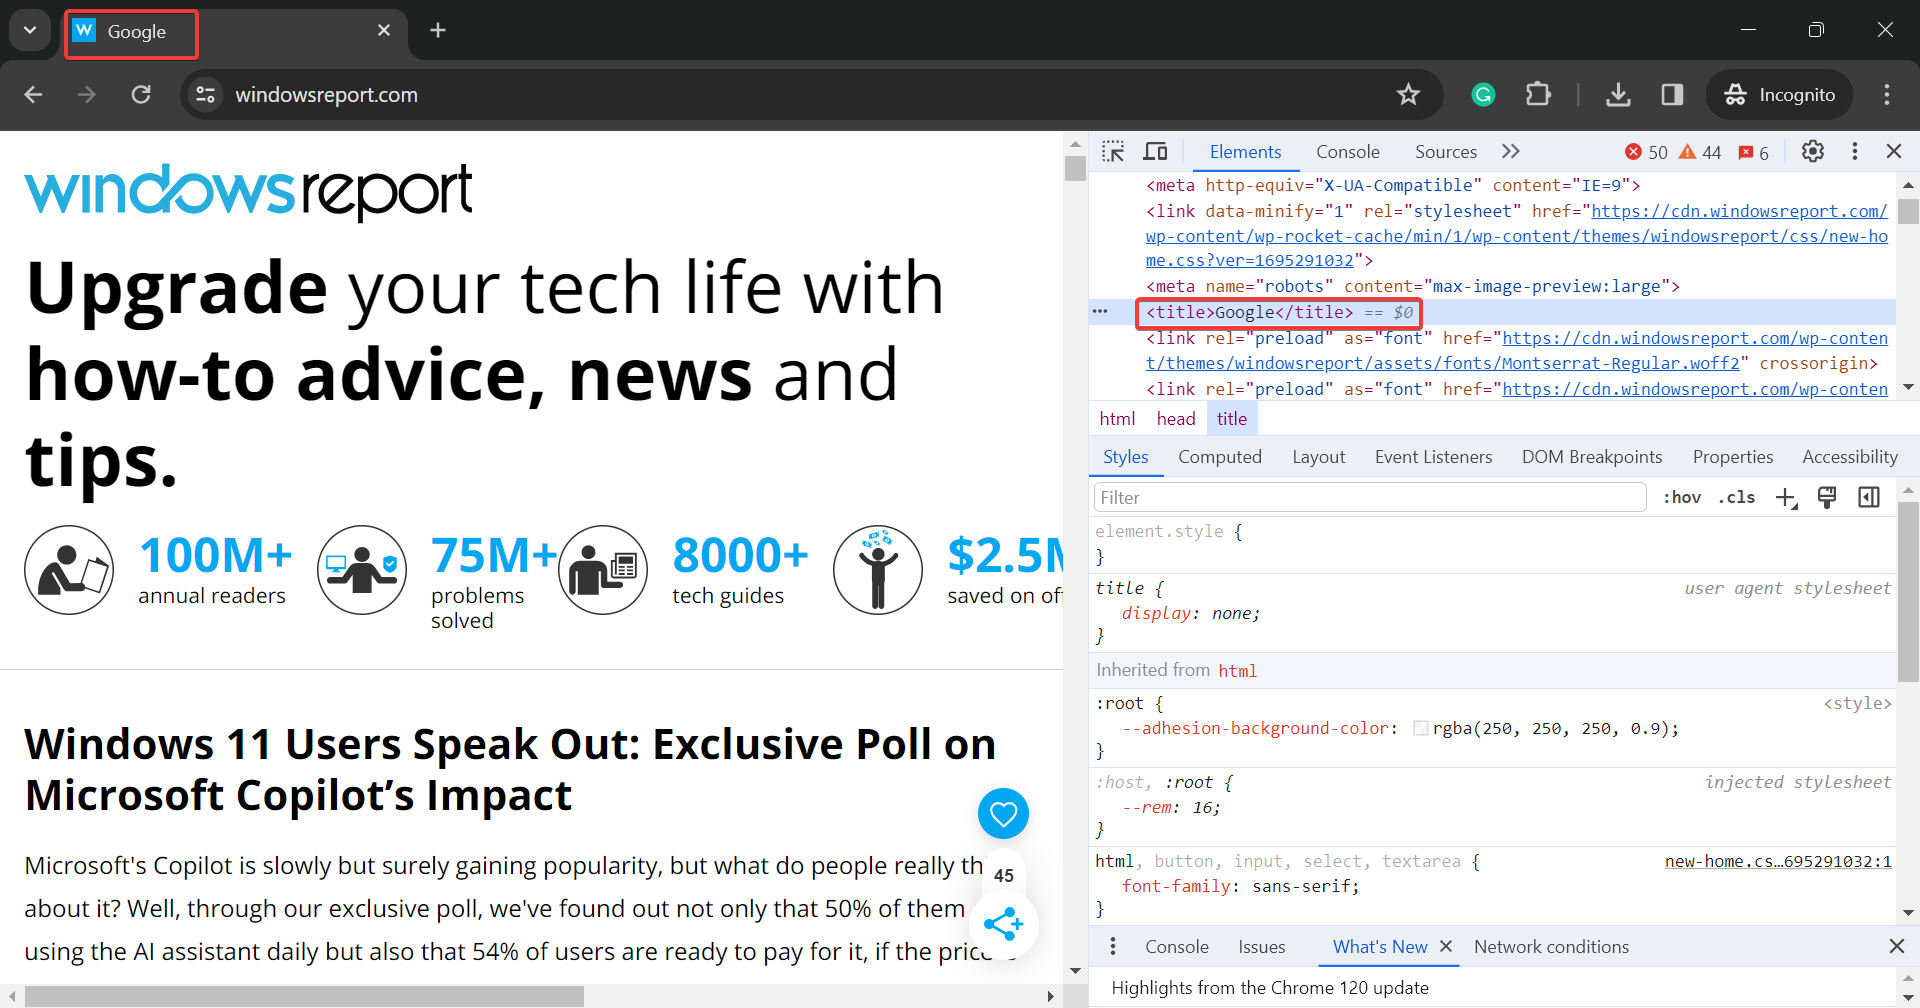Click the Incognito profile button
Viewport: 1920px width, 1008px height.
pos(1780,94)
